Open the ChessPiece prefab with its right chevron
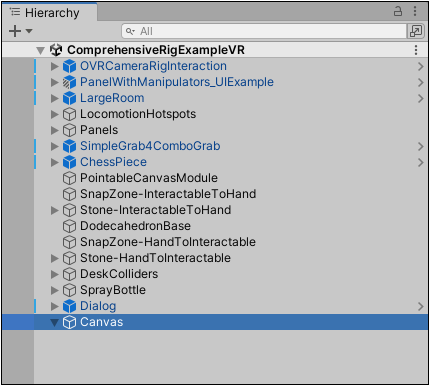This screenshot has height=386, width=430. (x=421, y=162)
